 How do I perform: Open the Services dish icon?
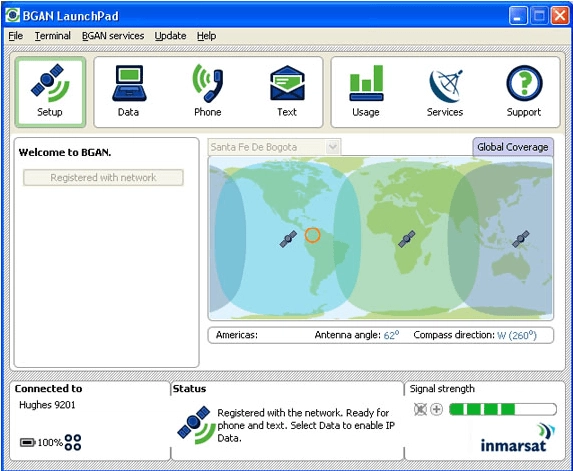tap(445, 86)
